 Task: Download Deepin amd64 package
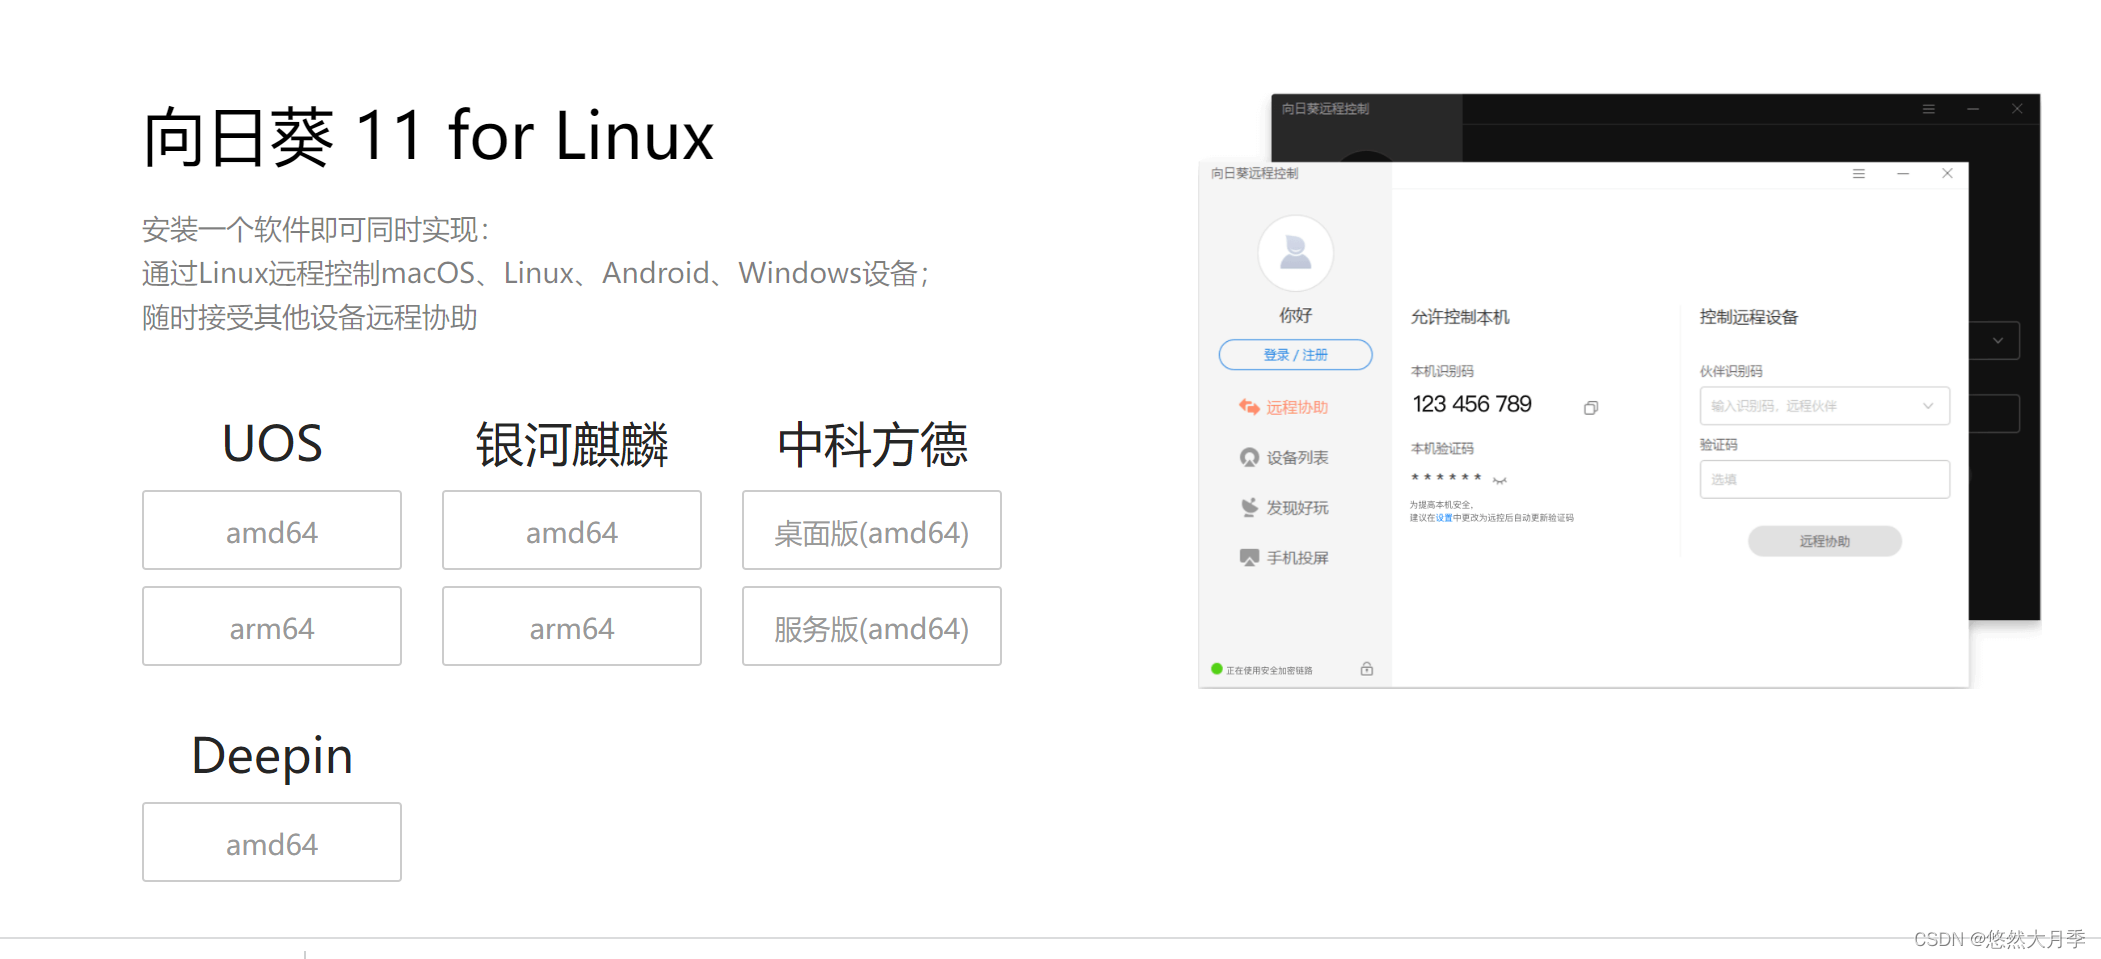click(x=272, y=842)
